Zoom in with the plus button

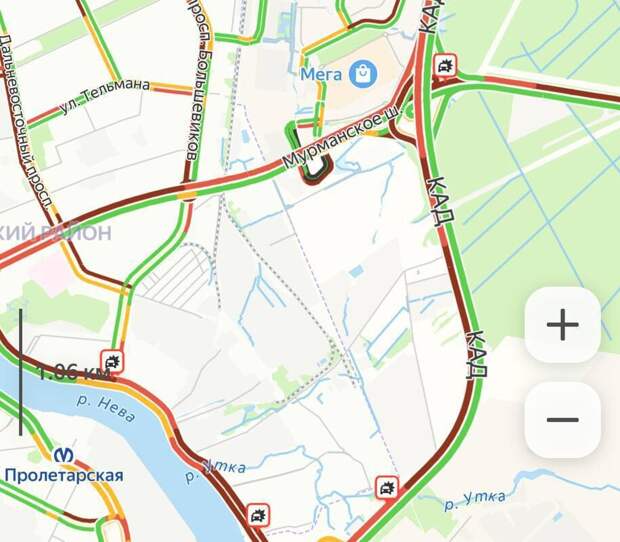563,325
